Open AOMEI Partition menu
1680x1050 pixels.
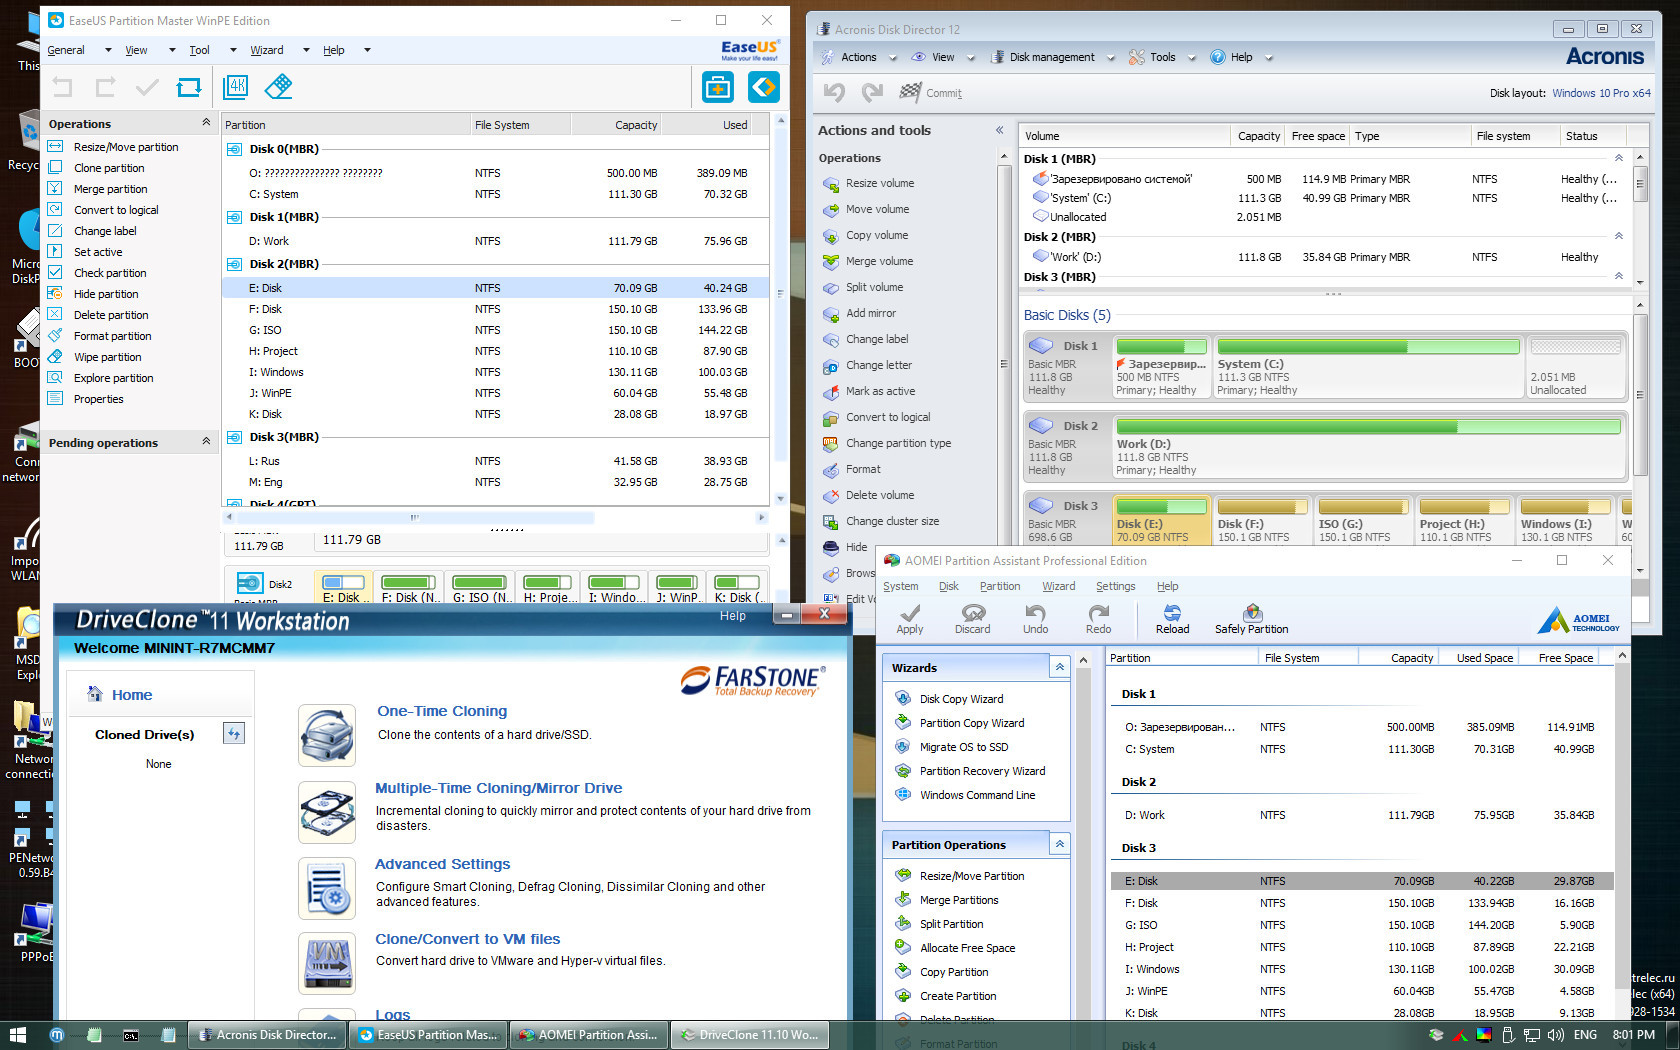1000,587
